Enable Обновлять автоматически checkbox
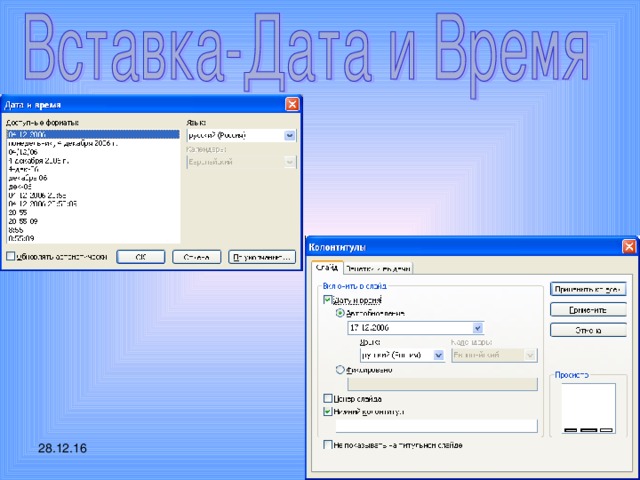Image resolution: width=640 pixels, height=480 pixels. pyautogui.click(x=11, y=256)
